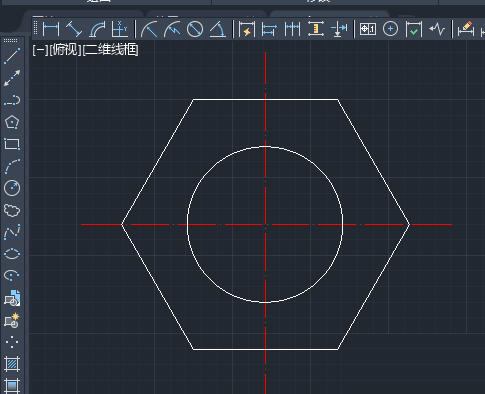Image resolution: width=485 pixels, height=394 pixels.
Task: Select the Polygon tool
Action: pos(12,122)
